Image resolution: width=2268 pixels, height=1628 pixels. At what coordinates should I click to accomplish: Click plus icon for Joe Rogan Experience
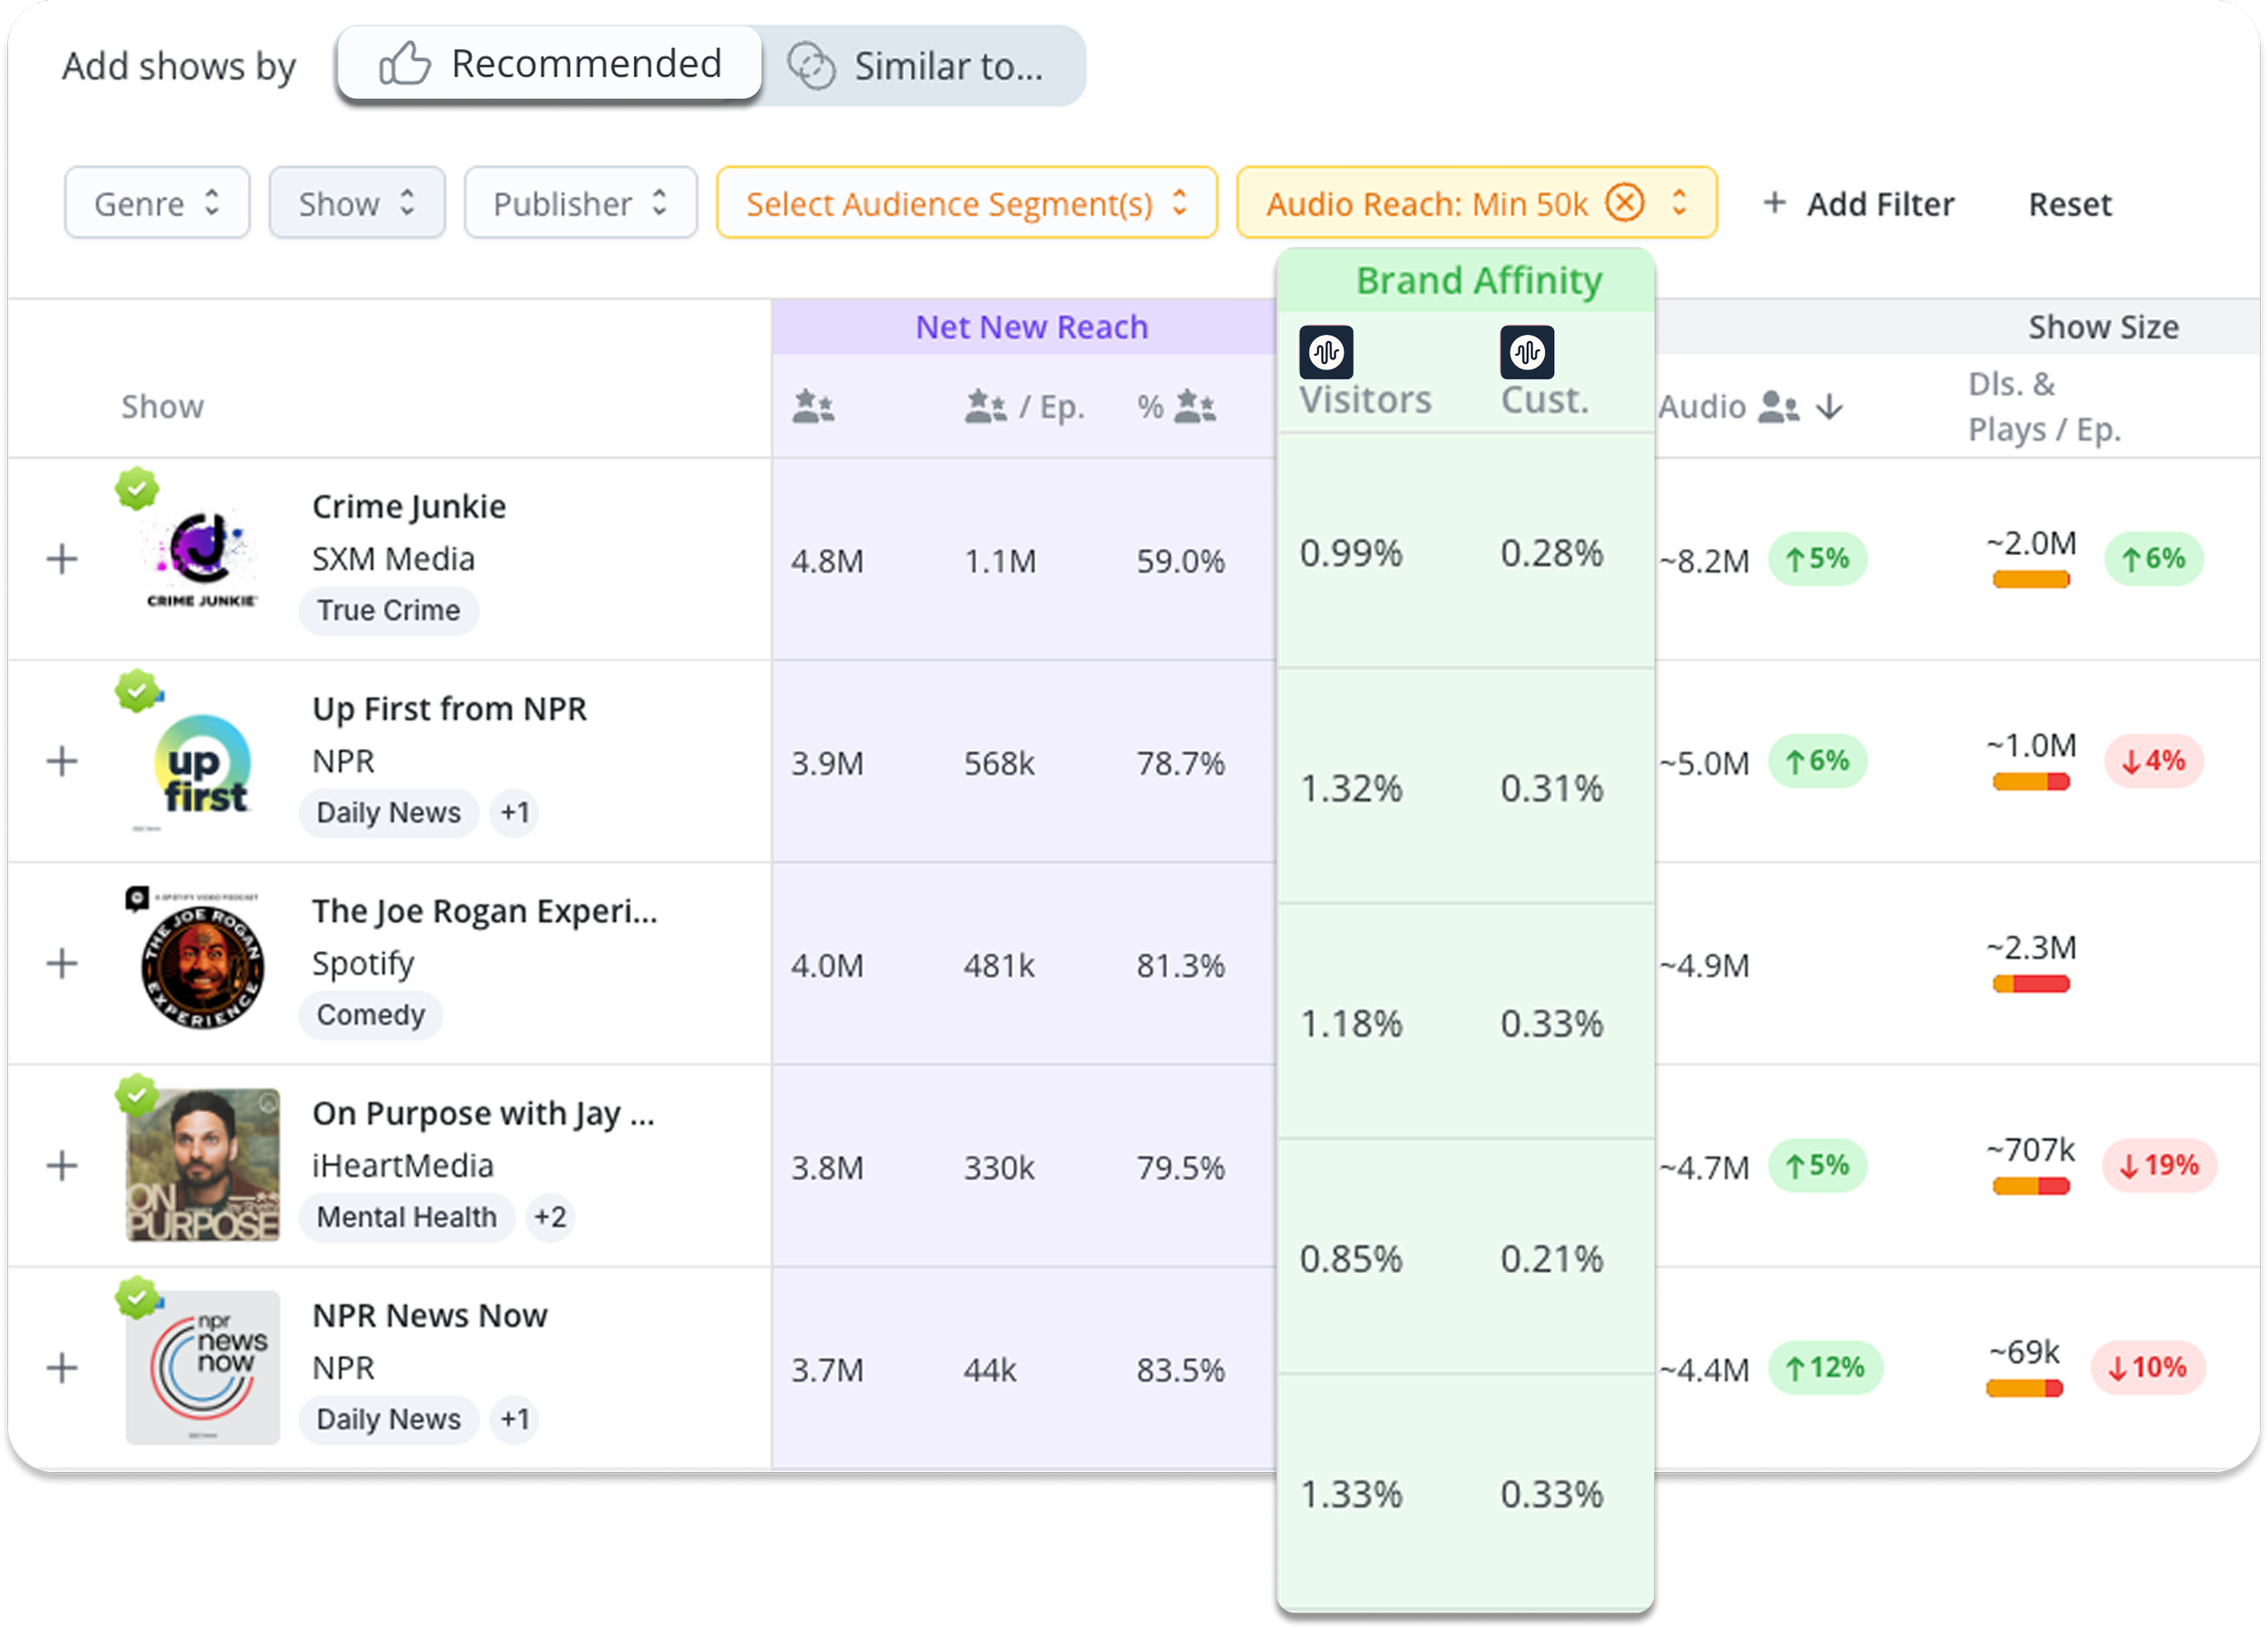pos(62,963)
